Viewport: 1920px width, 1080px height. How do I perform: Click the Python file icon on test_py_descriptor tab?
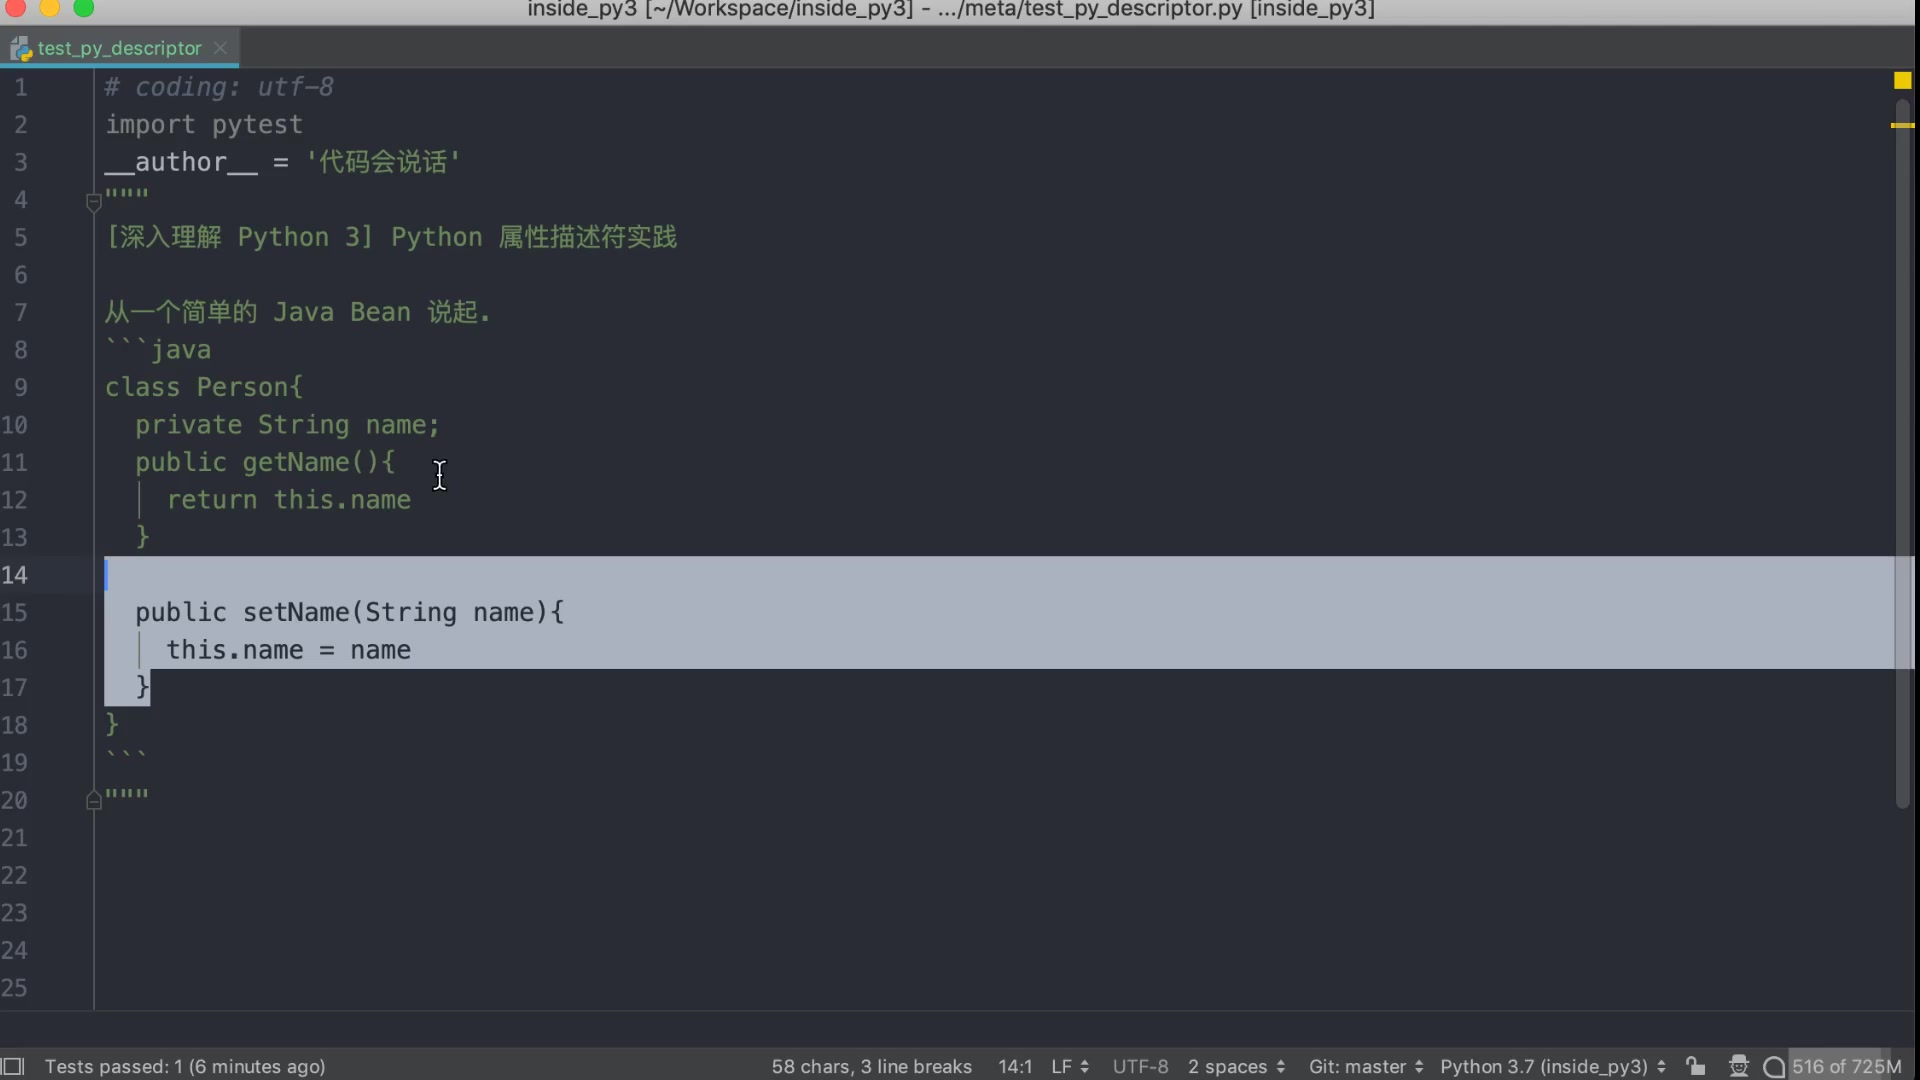(x=21, y=48)
